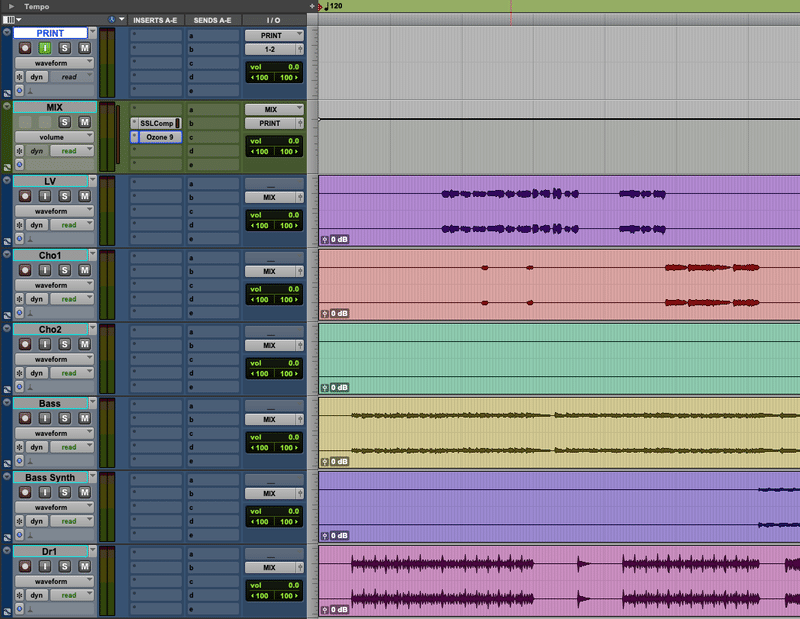The width and height of the screenshot is (800, 619).
Task: Solo the Bass Synth track
Action: point(64,492)
